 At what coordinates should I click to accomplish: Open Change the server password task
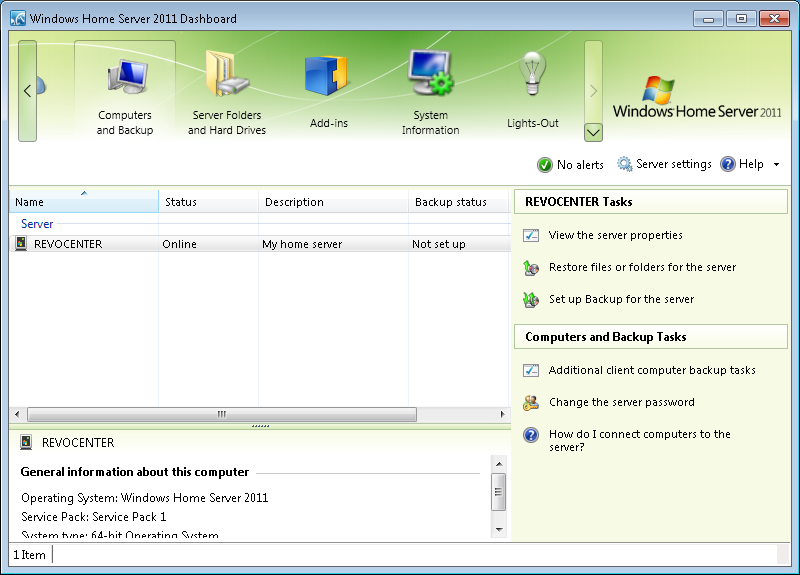pos(621,403)
